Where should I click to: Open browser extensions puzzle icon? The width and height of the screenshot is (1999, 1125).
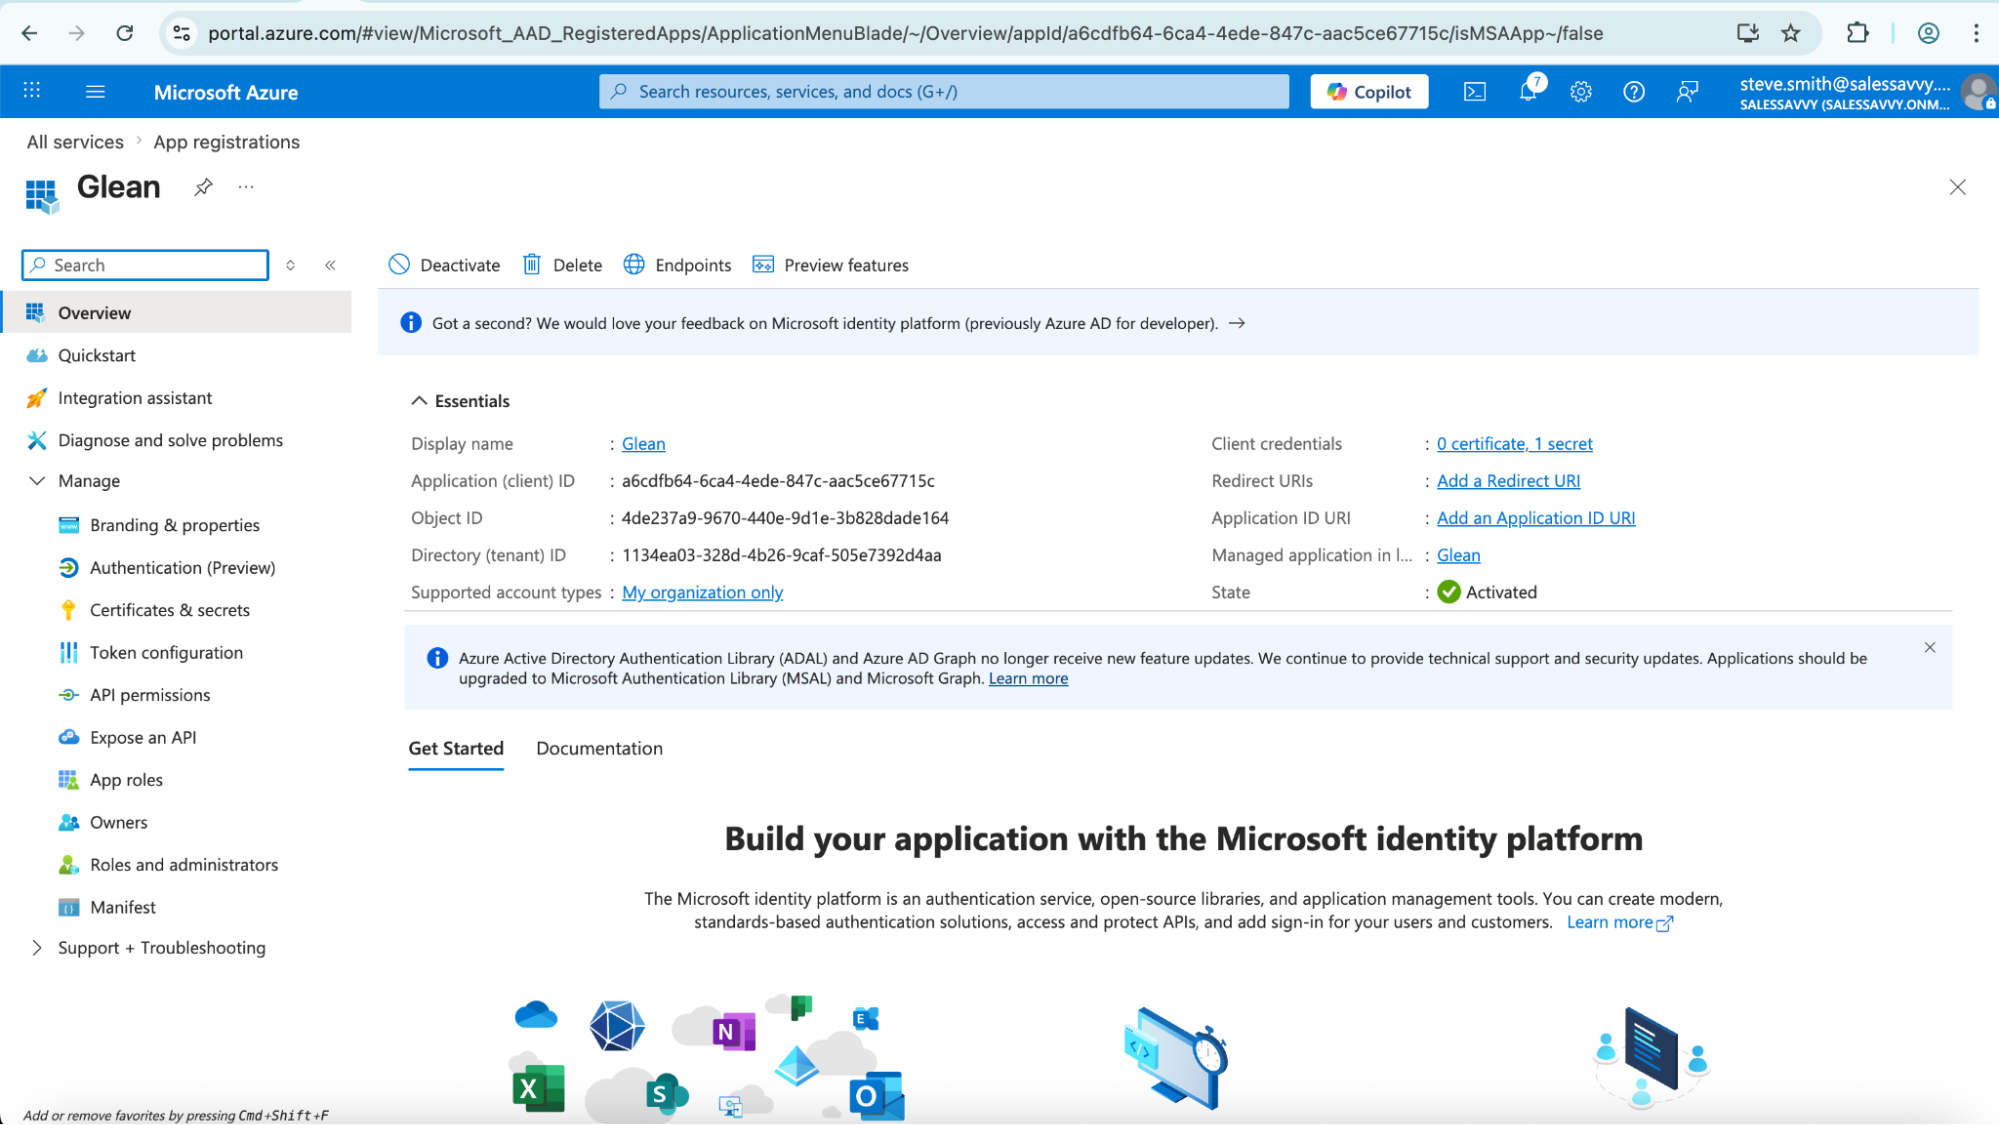pos(1856,33)
